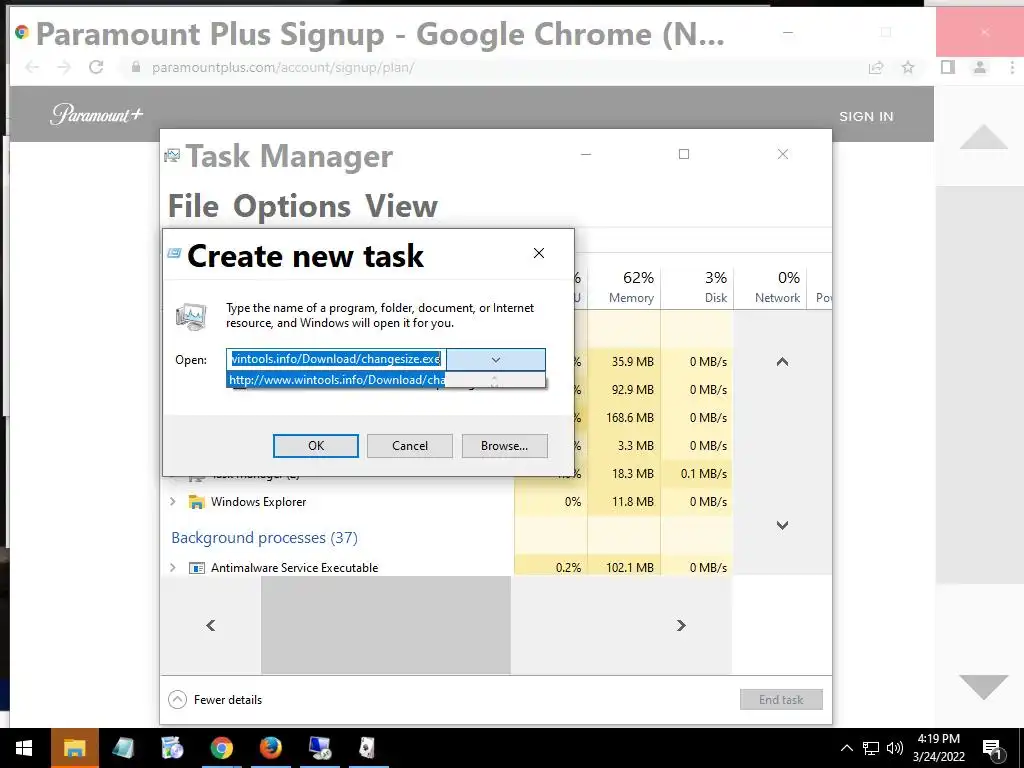1024x768 pixels.
Task: Click the Paramount+ logo in Chrome
Action: coord(97,114)
